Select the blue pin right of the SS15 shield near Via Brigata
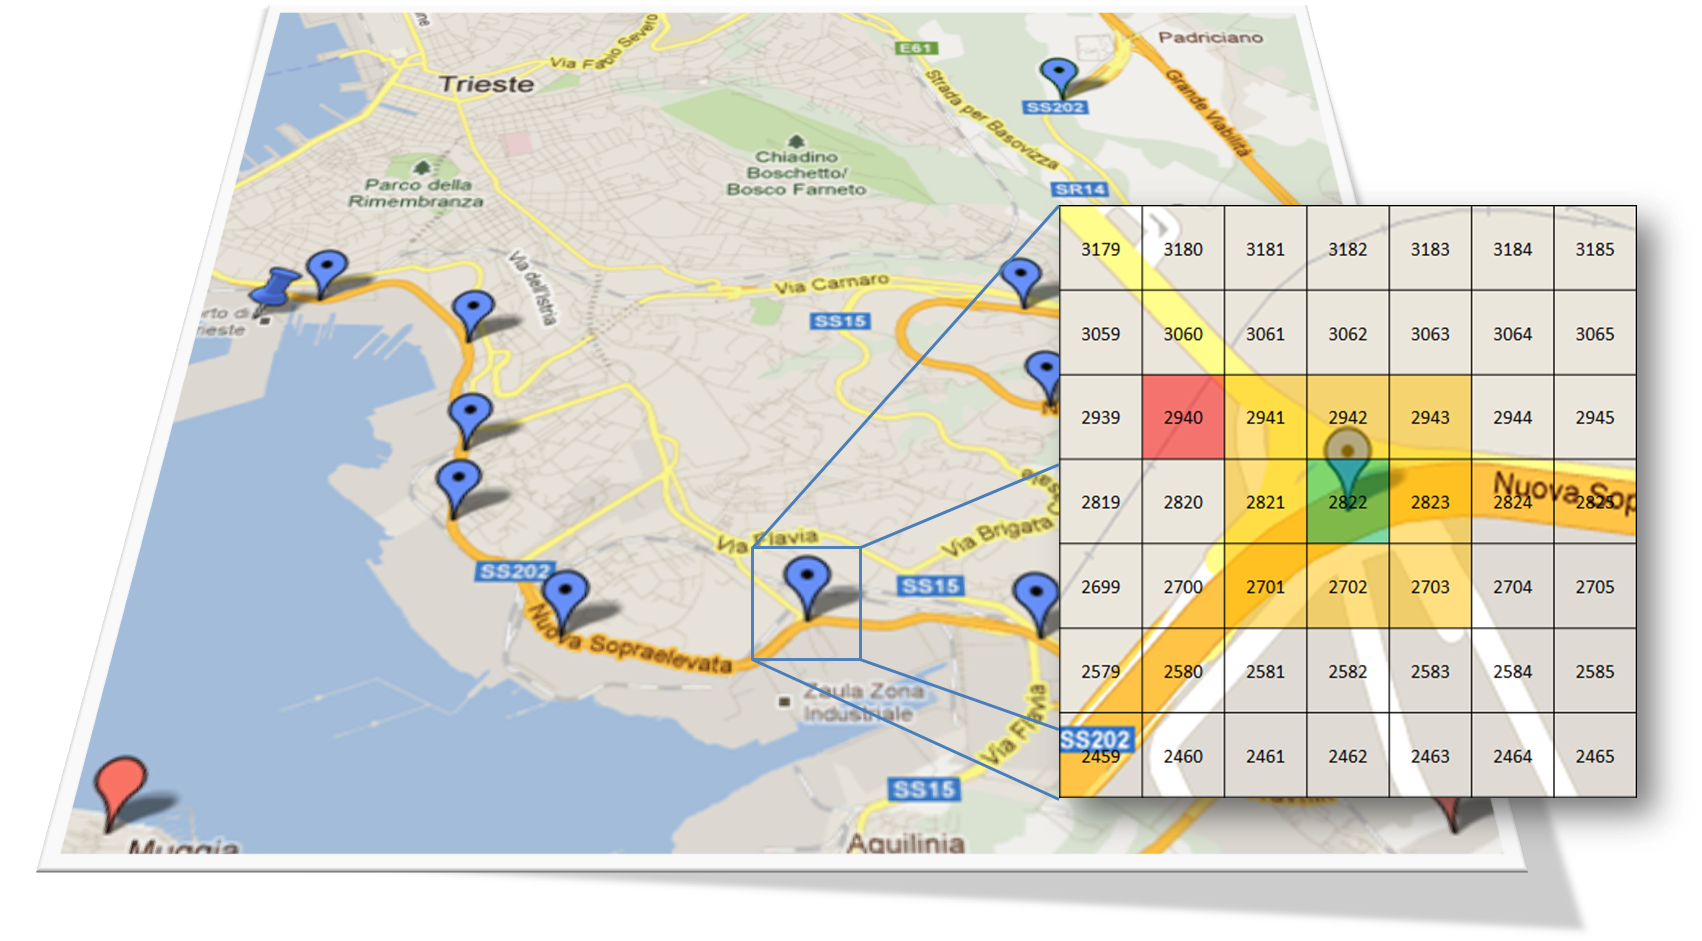 1037,603
